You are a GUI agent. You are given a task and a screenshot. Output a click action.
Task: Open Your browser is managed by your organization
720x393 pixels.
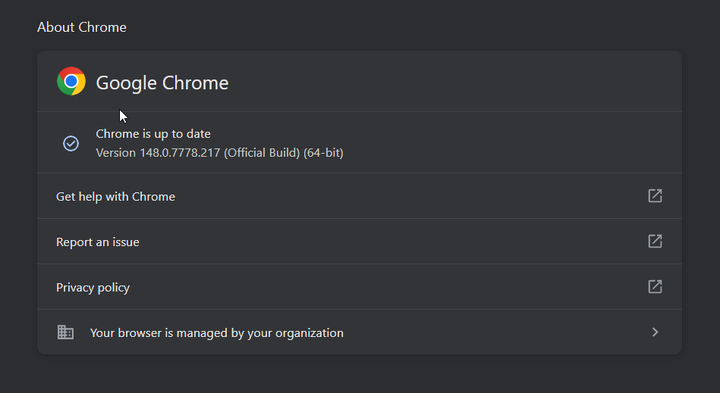click(x=359, y=332)
